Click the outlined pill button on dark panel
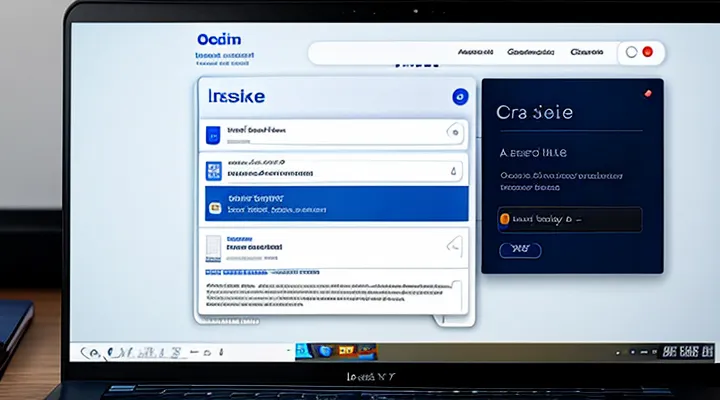Viewport: 720px width, 400px height. pos(520,250)
